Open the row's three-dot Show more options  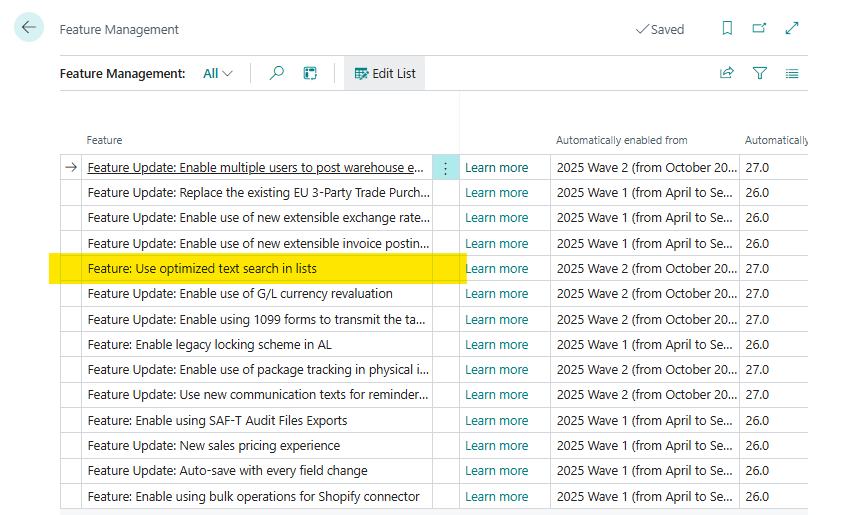coord(446,168)
